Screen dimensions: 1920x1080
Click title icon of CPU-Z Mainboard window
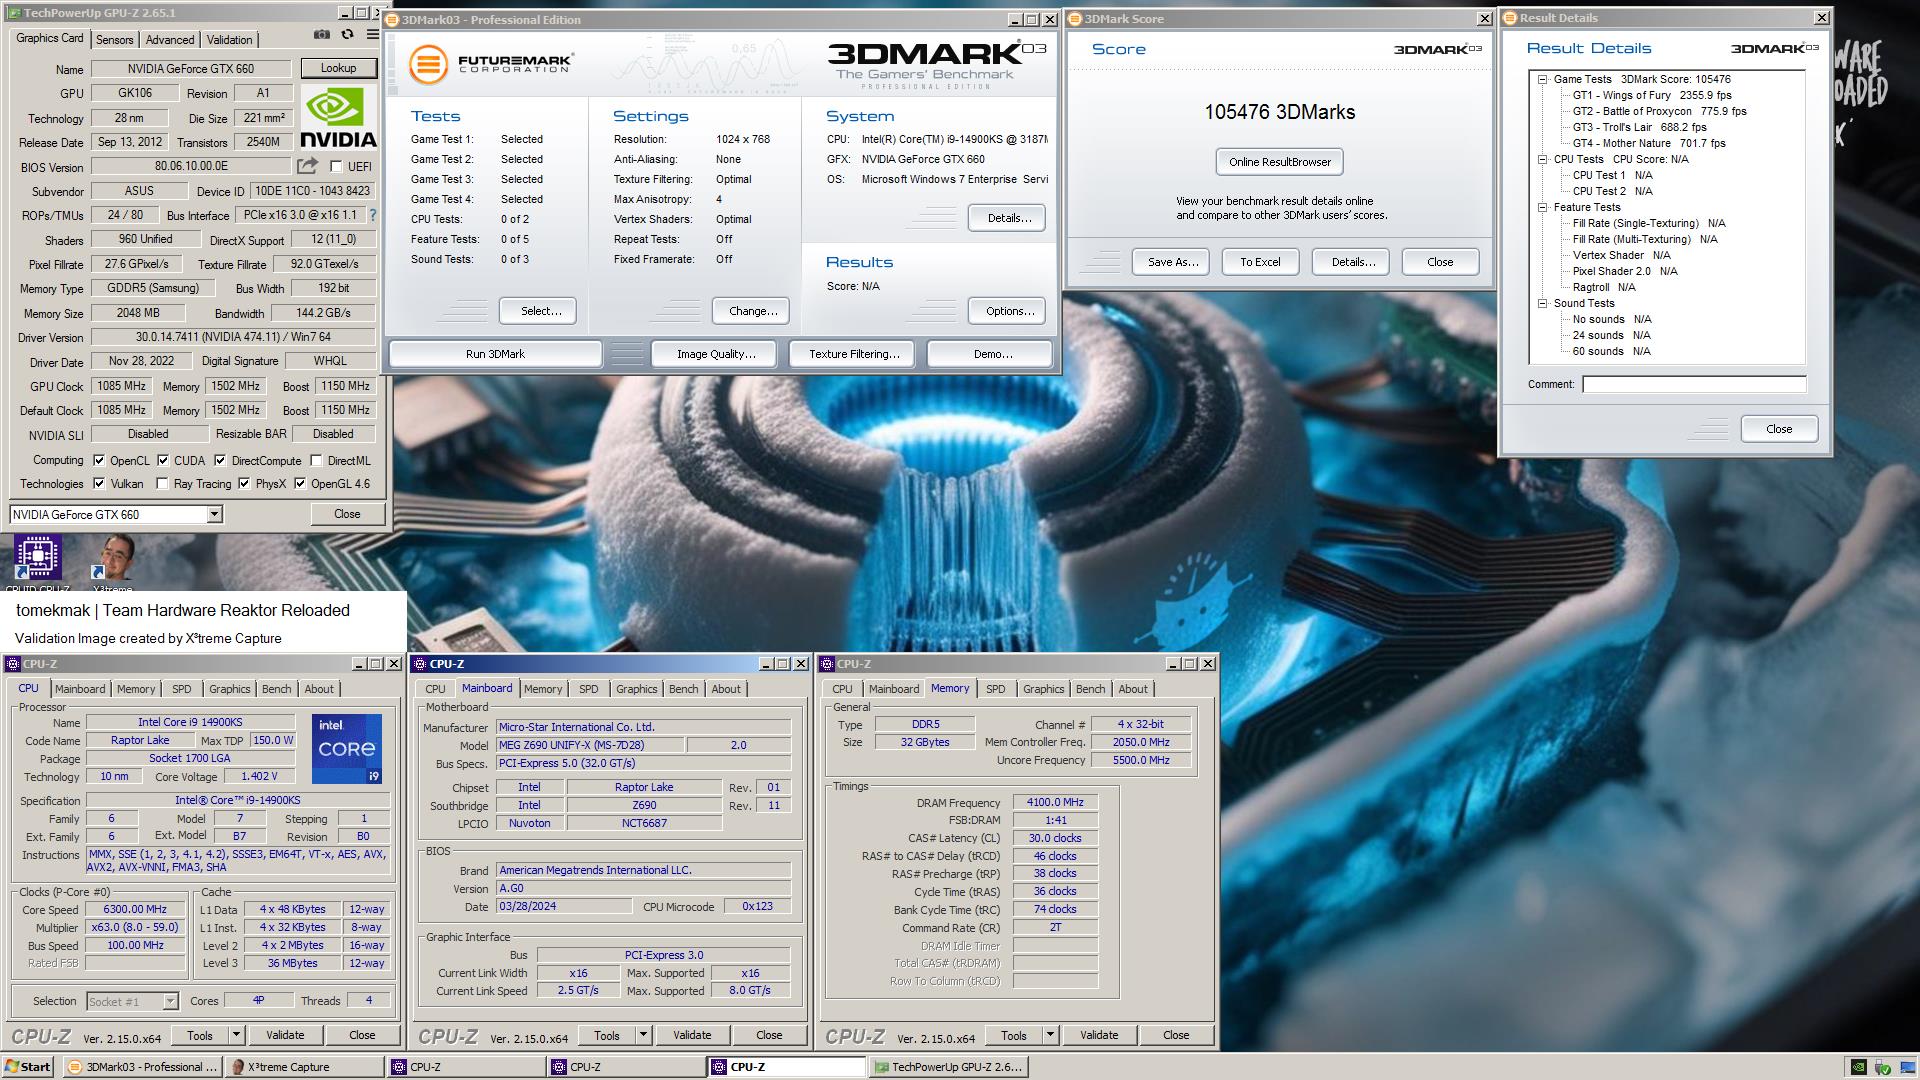420,664
